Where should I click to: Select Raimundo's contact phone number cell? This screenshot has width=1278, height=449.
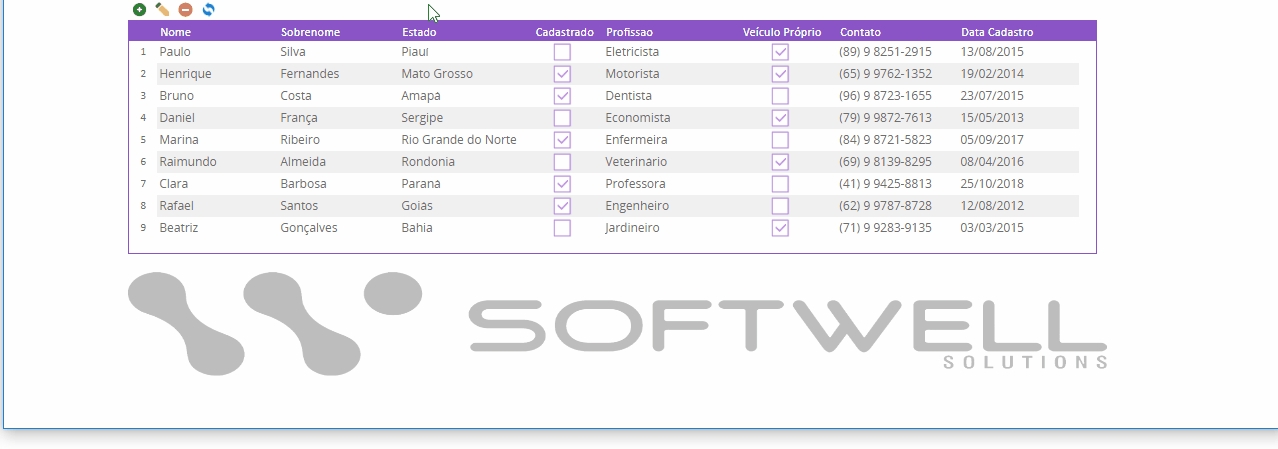[885, 162]
